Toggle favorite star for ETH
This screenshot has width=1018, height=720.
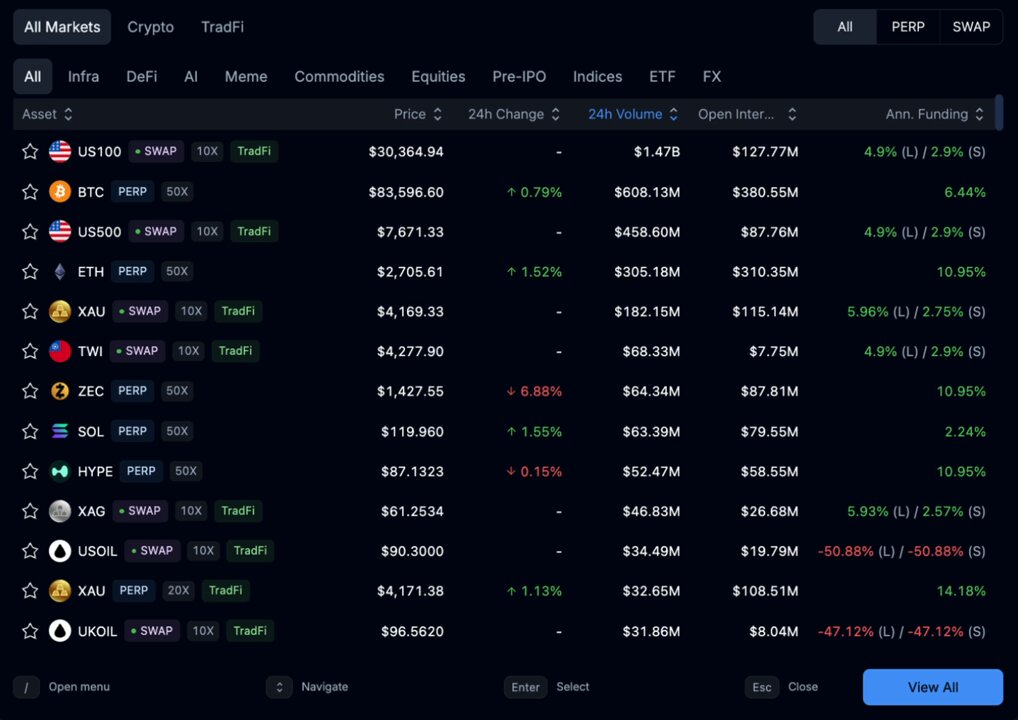tap(30, 271)
